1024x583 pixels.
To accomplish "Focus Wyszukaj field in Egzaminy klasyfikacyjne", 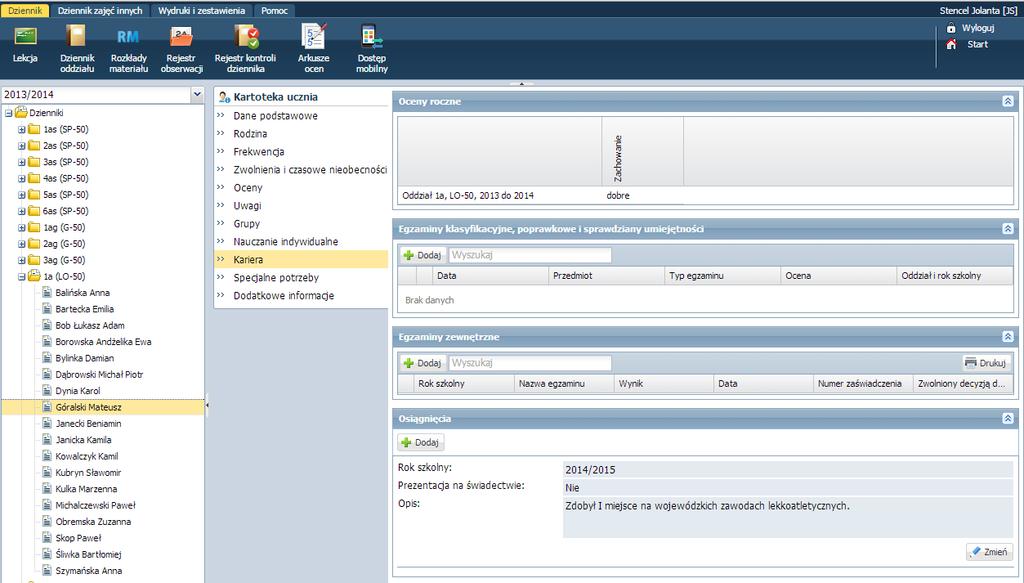I will pos(530,255).
